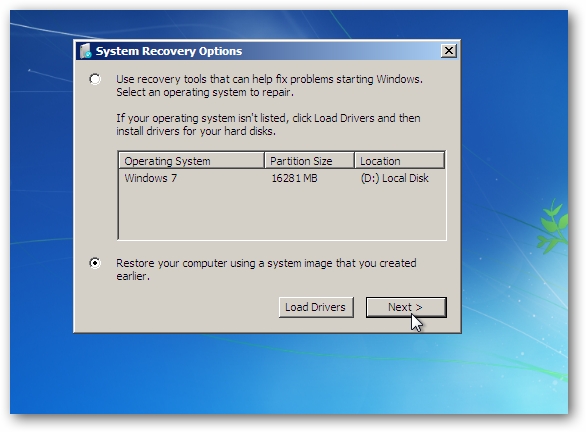Click the Operating System column header
This screenshot has height=432, width=586.
point(191,161)
